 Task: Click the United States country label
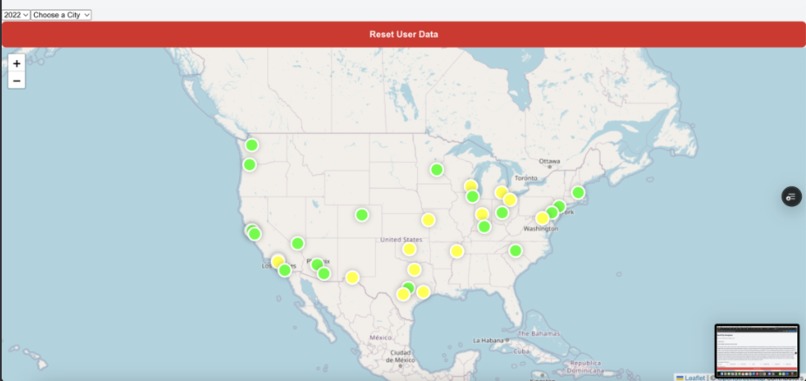click(x=401, y=240)
